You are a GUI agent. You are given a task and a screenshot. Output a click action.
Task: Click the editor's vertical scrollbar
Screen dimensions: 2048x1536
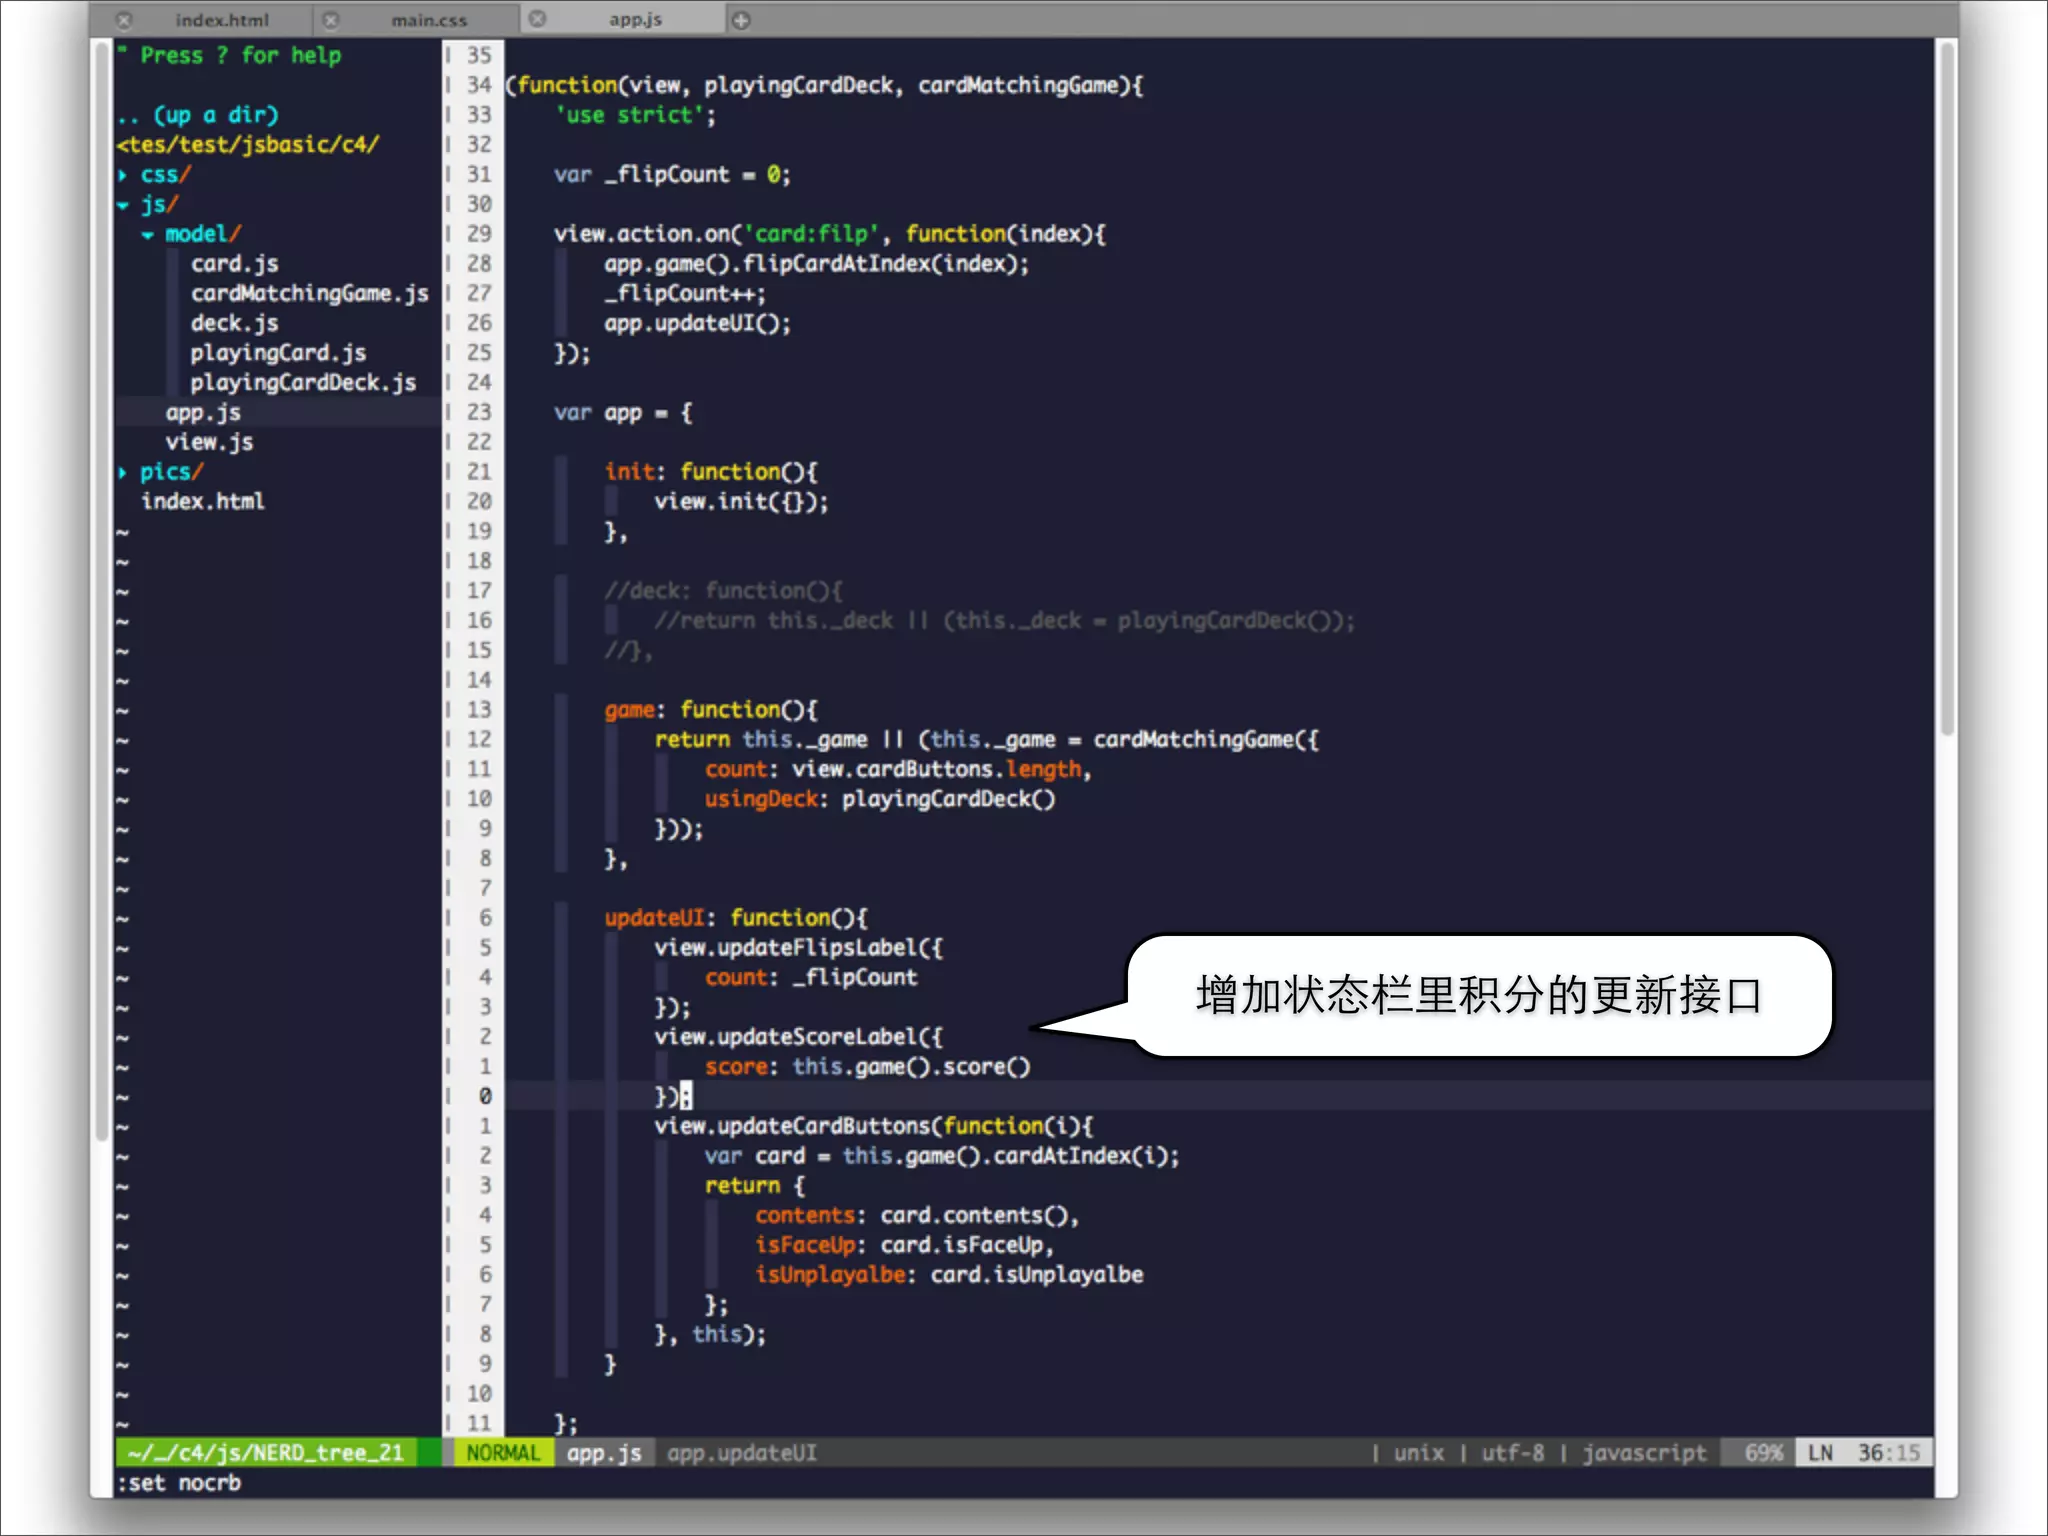tap(1946, 390)
